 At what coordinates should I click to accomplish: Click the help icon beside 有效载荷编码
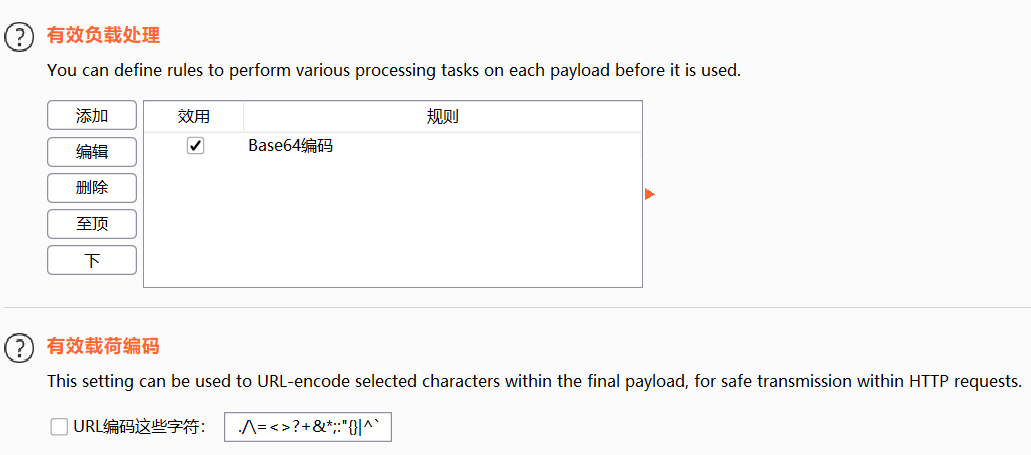point(19,348)
